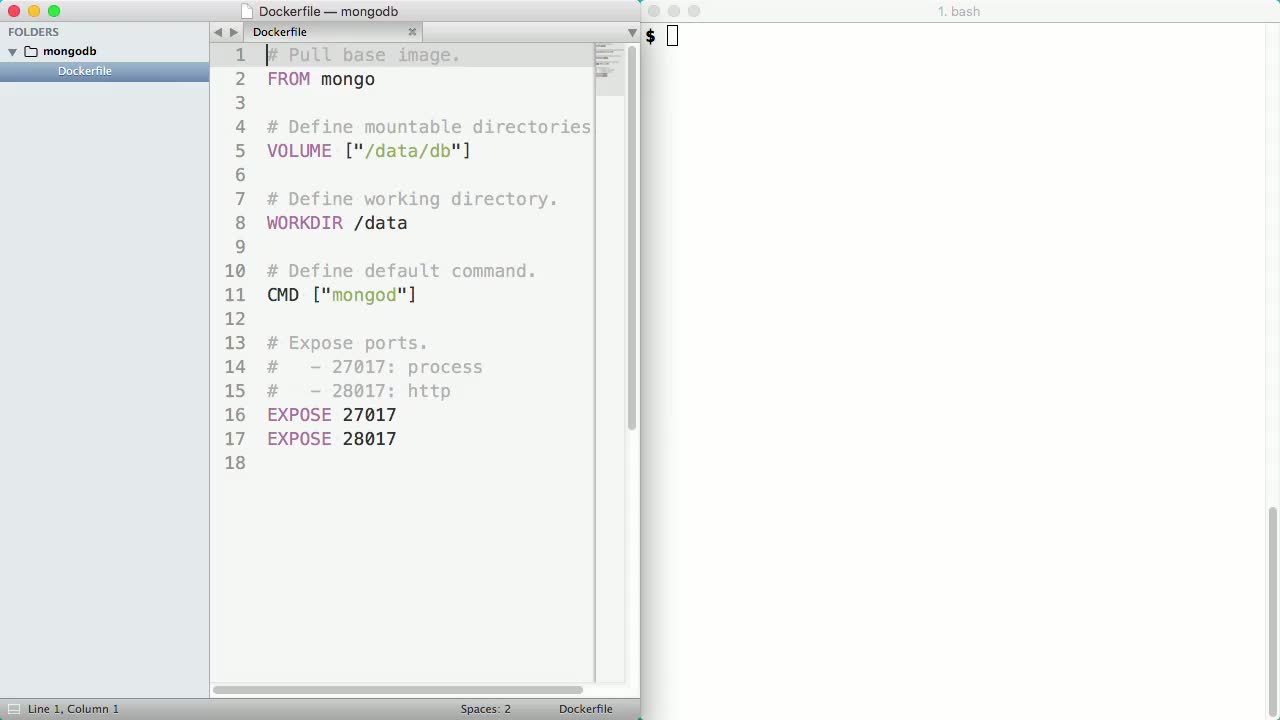This screenshot has width=1280, height=720.
Task: Click the terminal prompt cursor in bash window
Action: pos(672,36)
